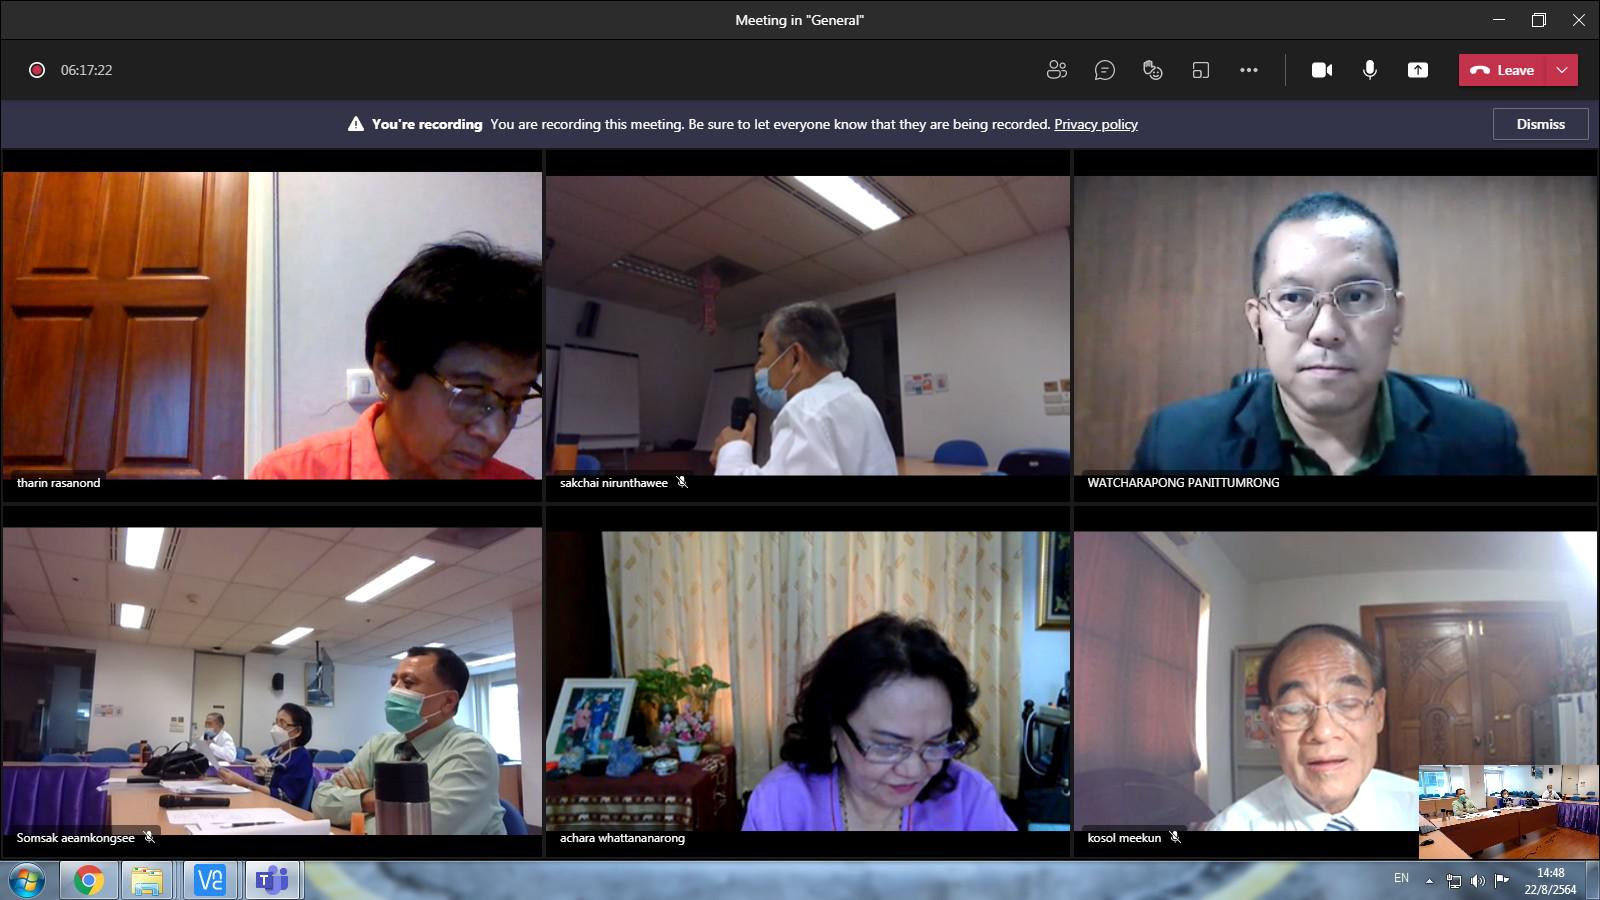Open File Explorer from the taskbar
The image size is (1600, 900).
click(147, 880)
